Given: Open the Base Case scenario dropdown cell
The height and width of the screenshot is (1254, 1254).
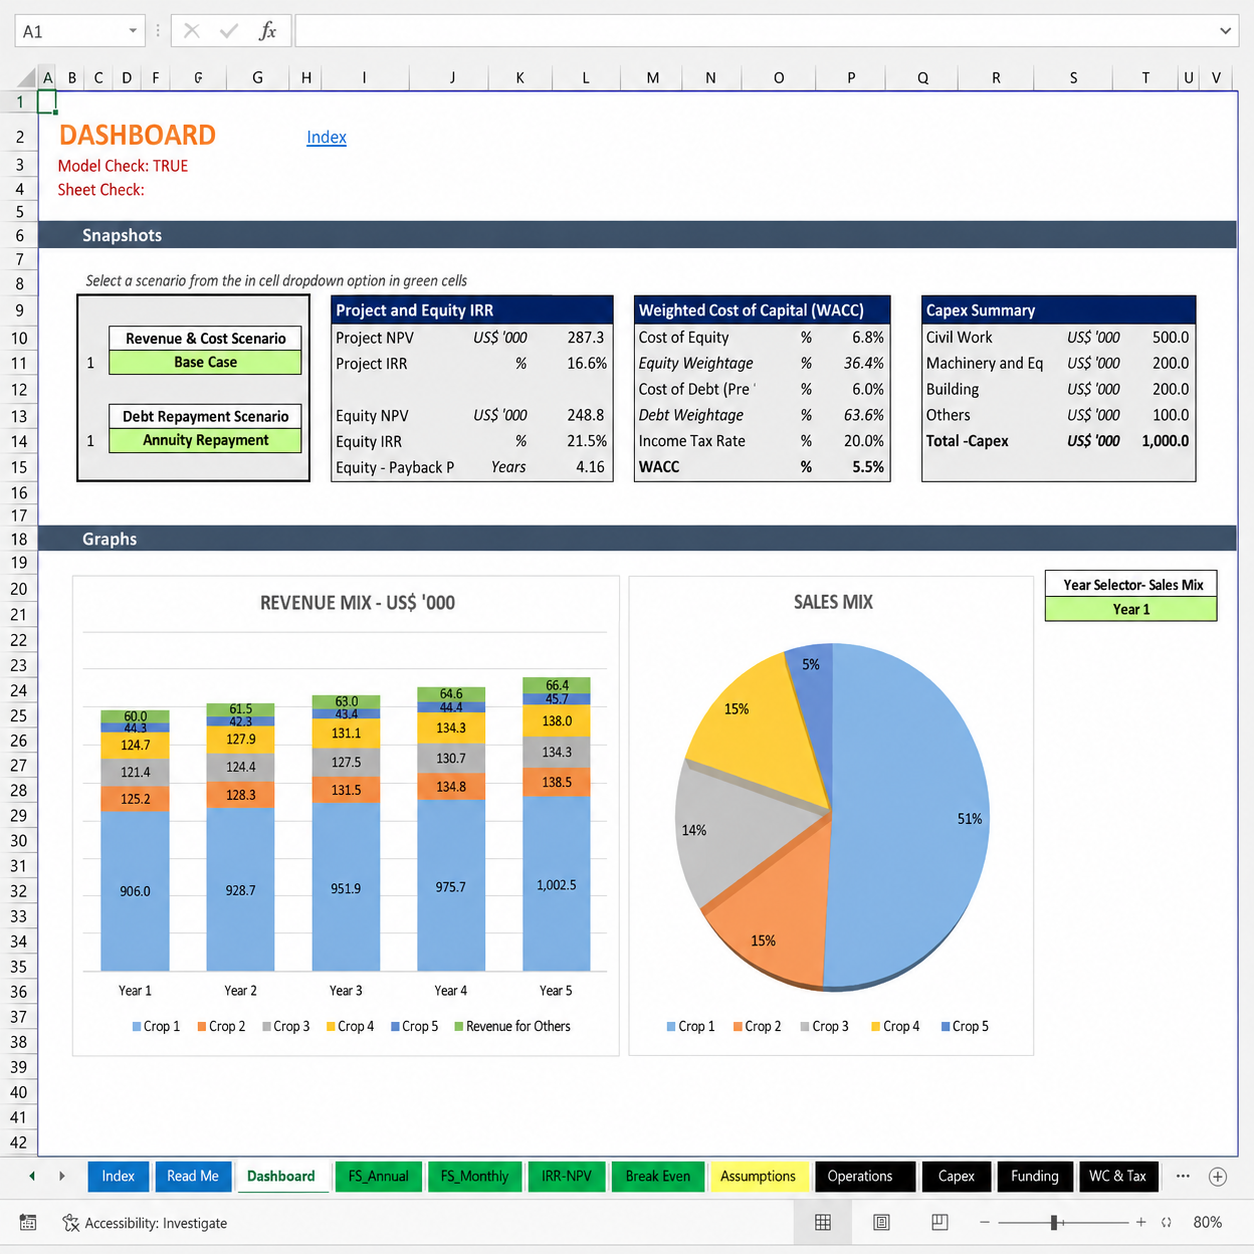Looking at the screenshot, I should (205, 362).
